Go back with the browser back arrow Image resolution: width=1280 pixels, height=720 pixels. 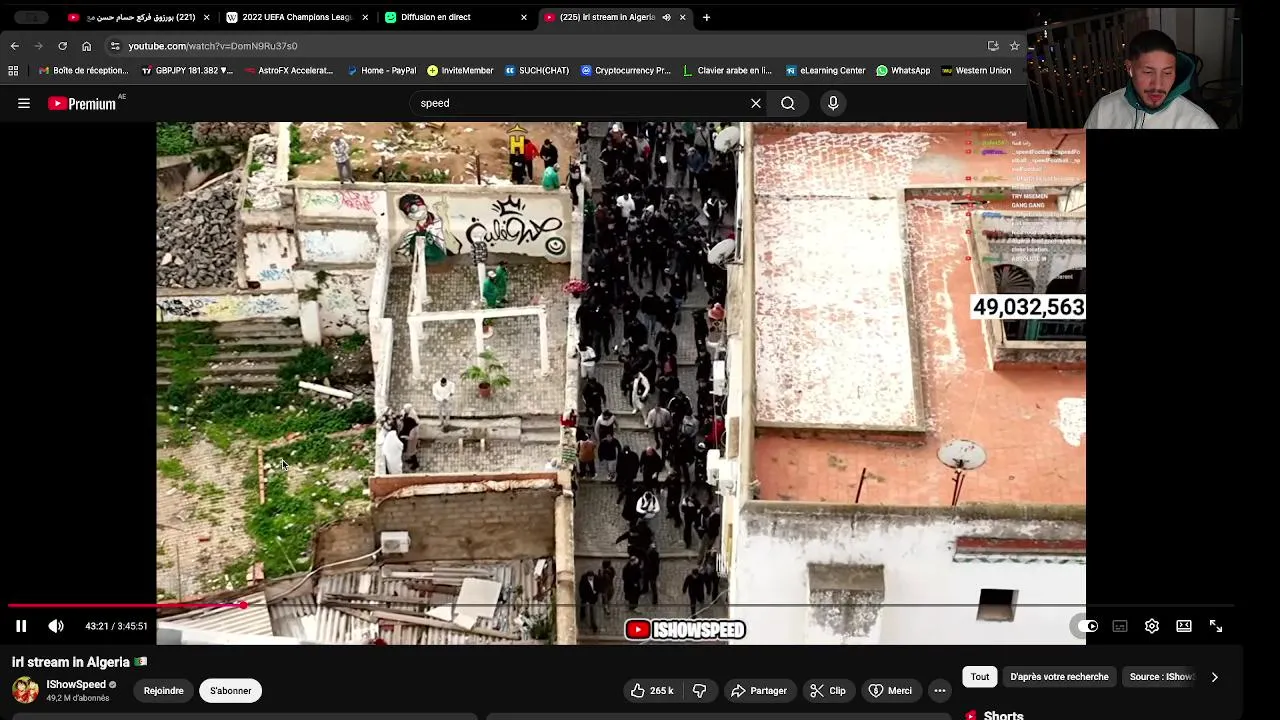(14, 46)
